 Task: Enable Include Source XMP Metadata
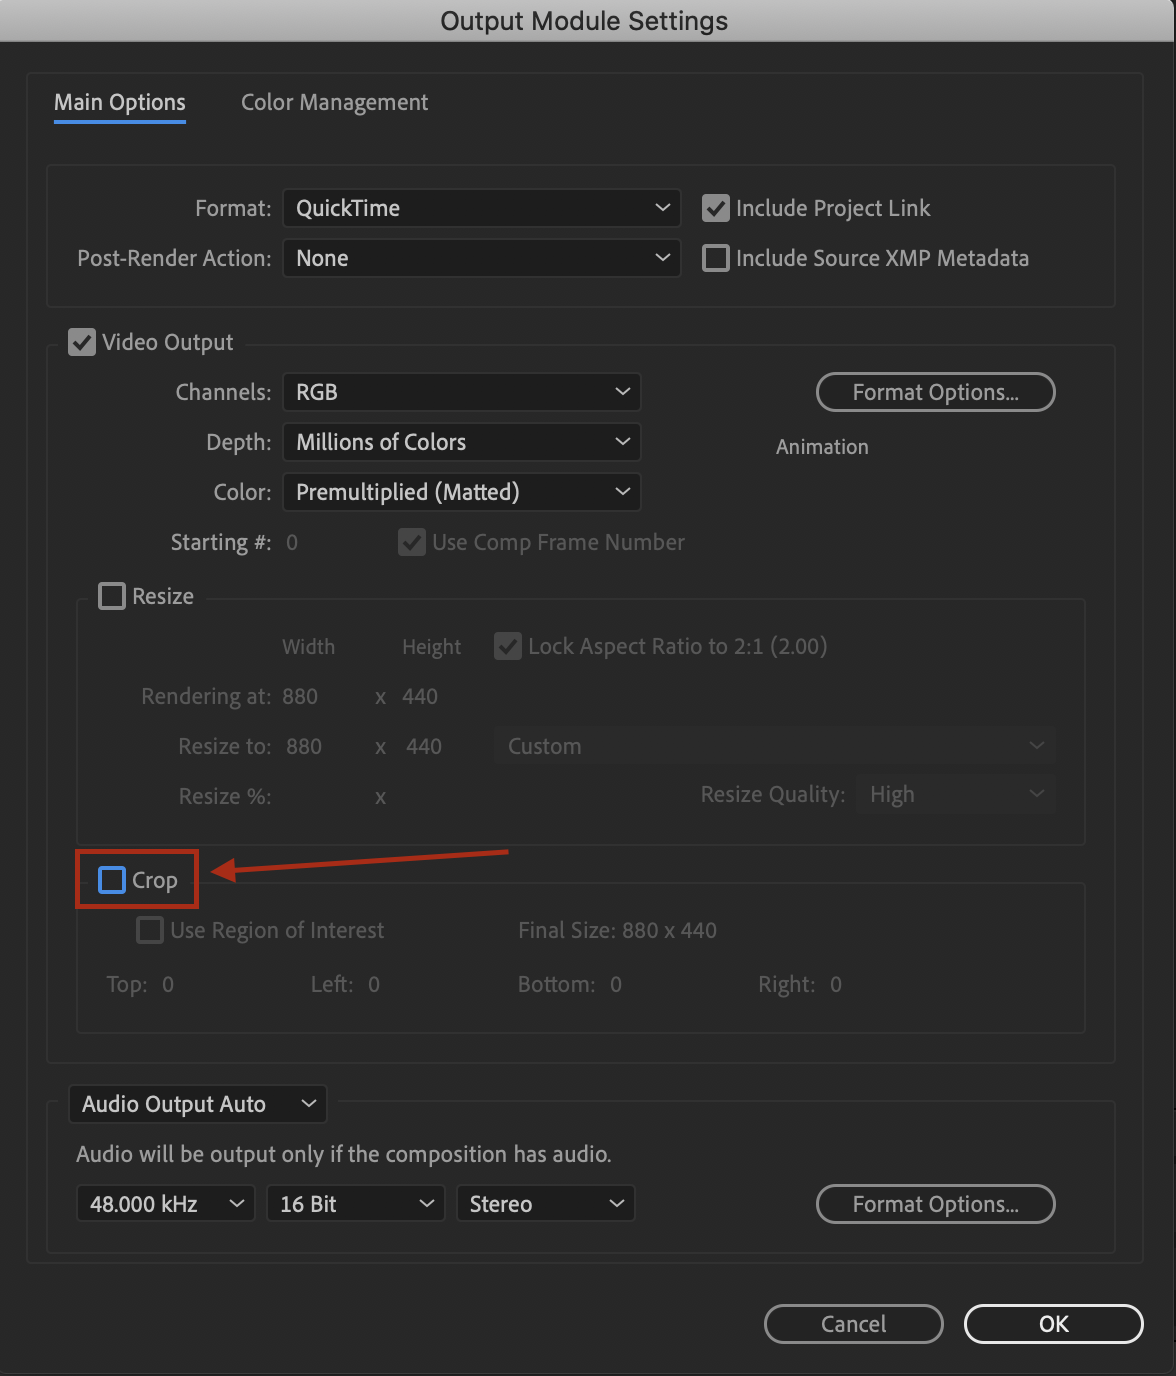[715, 258]
